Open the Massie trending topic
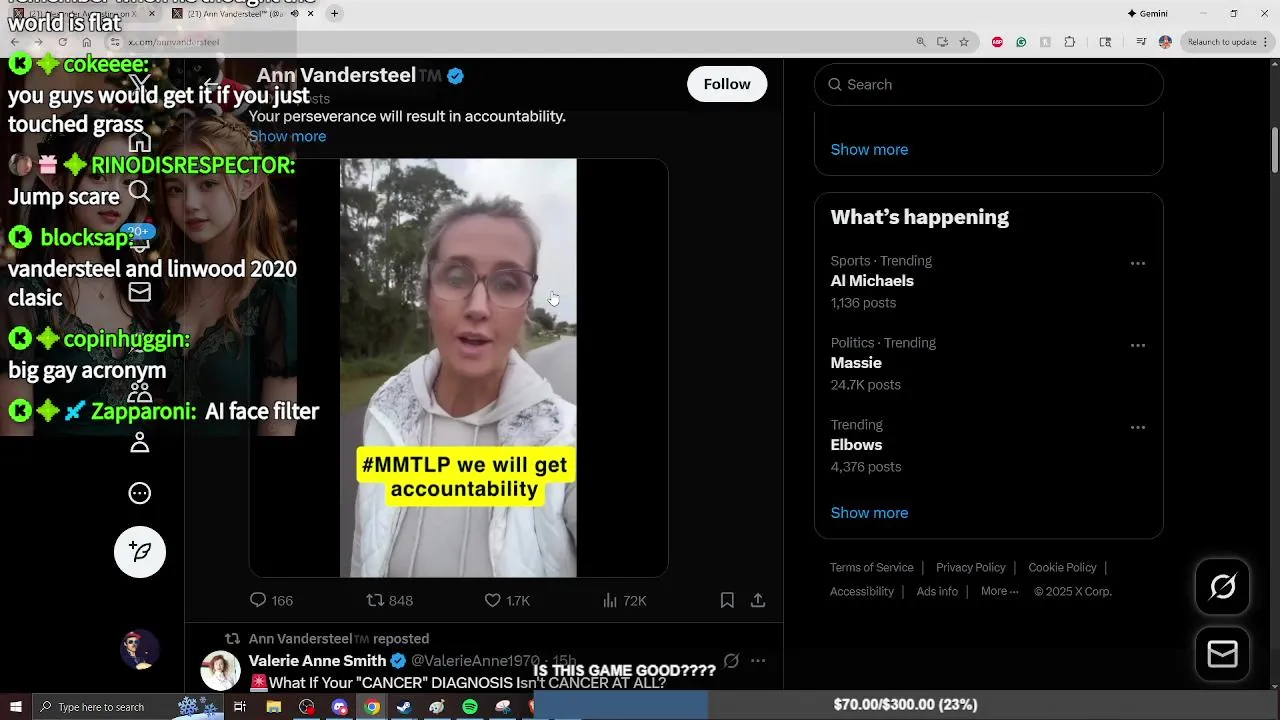Image resolution: width=1280 pixels, height=720 pixels. 856,363
